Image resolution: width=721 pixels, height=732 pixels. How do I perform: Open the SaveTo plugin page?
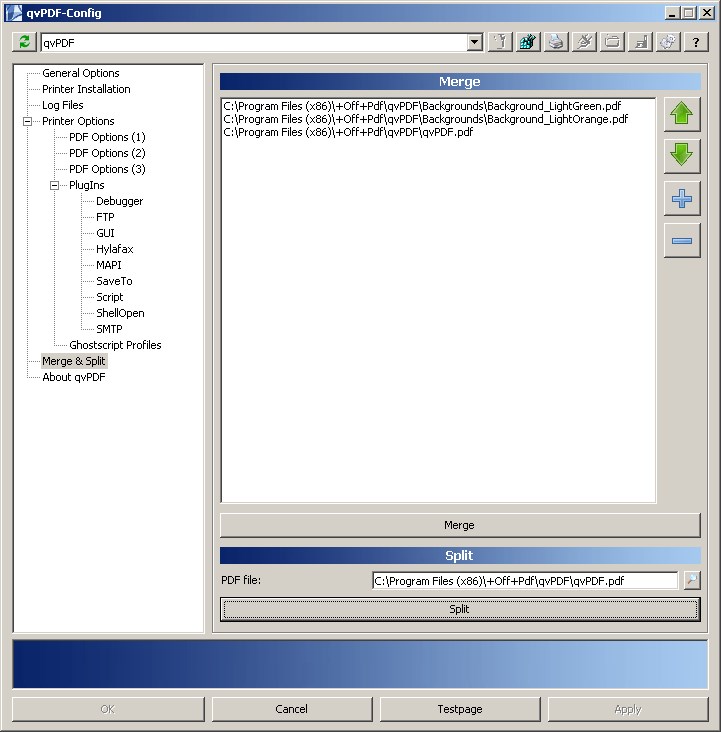coord(114,281)
